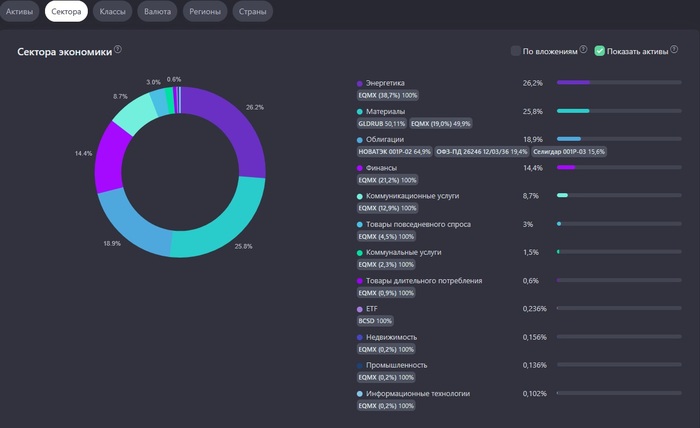This screenshot has width=700, height=428.
Task: Click the Энергетика 26,2% progress bar
Action: pos(616,83)
